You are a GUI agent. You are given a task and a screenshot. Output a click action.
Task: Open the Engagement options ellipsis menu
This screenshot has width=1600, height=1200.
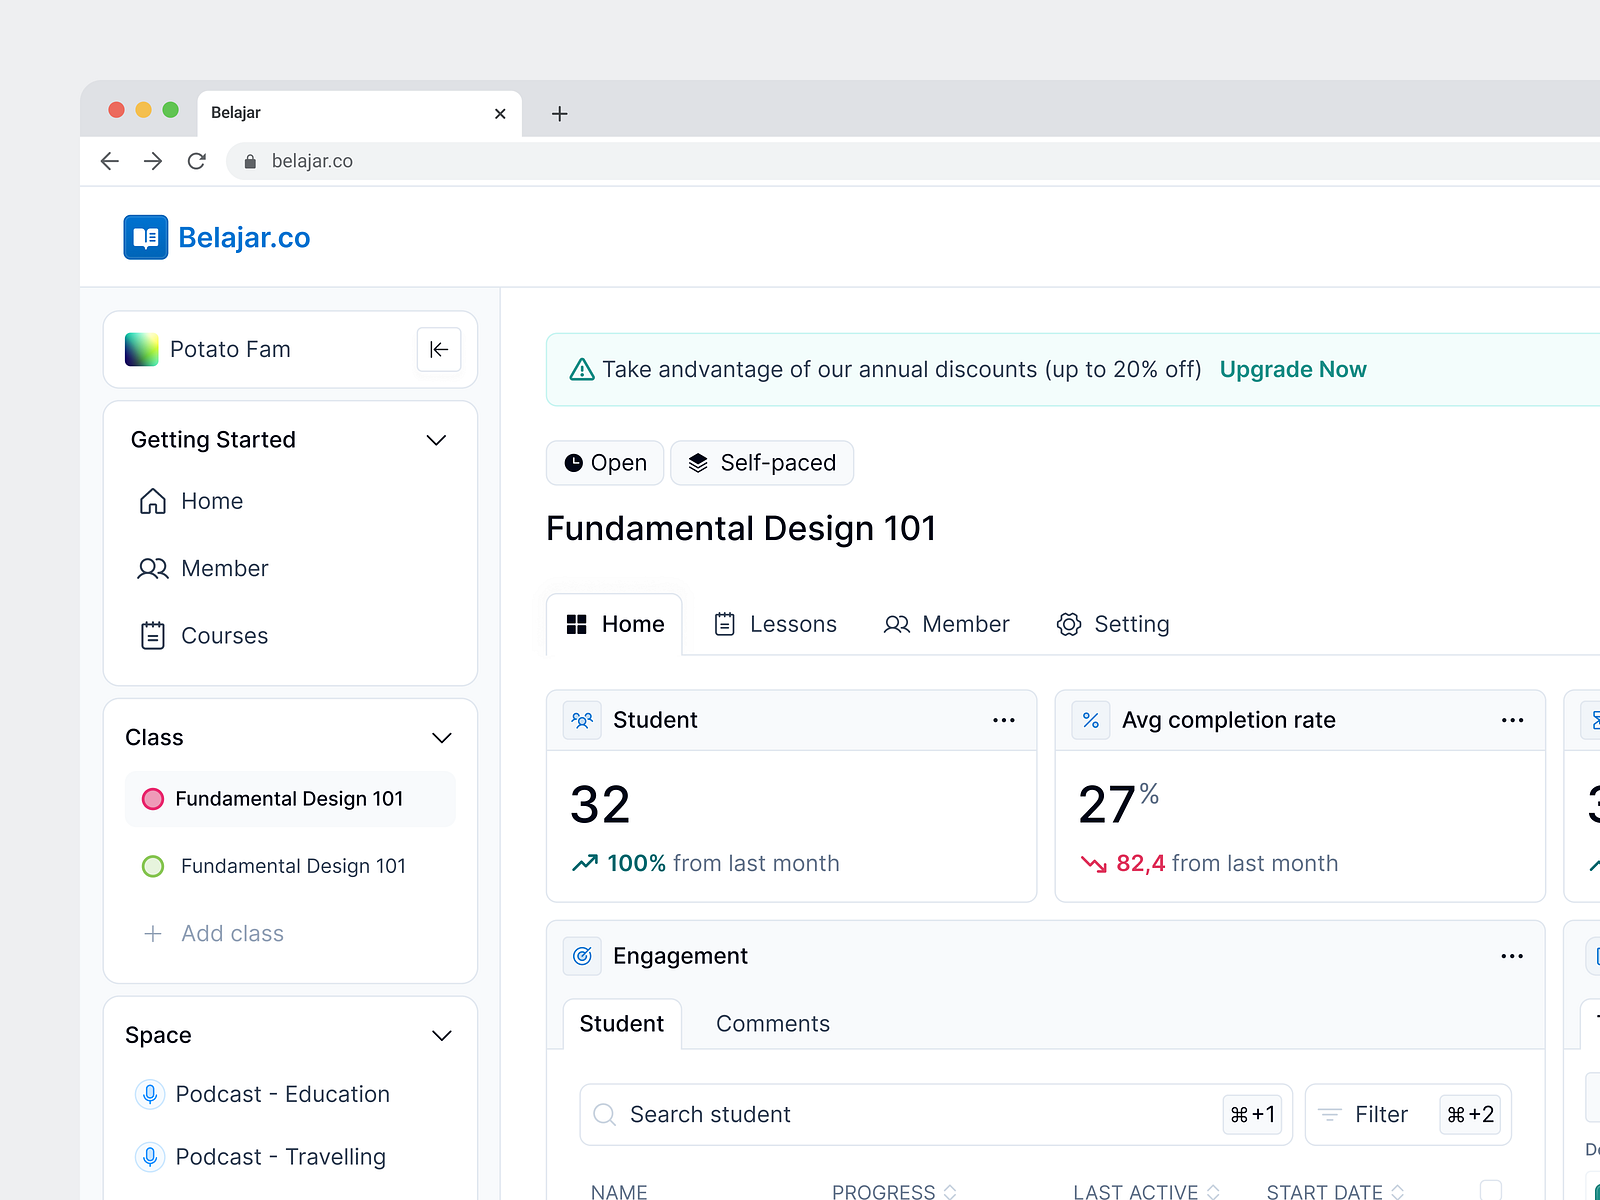(1512, 956)
